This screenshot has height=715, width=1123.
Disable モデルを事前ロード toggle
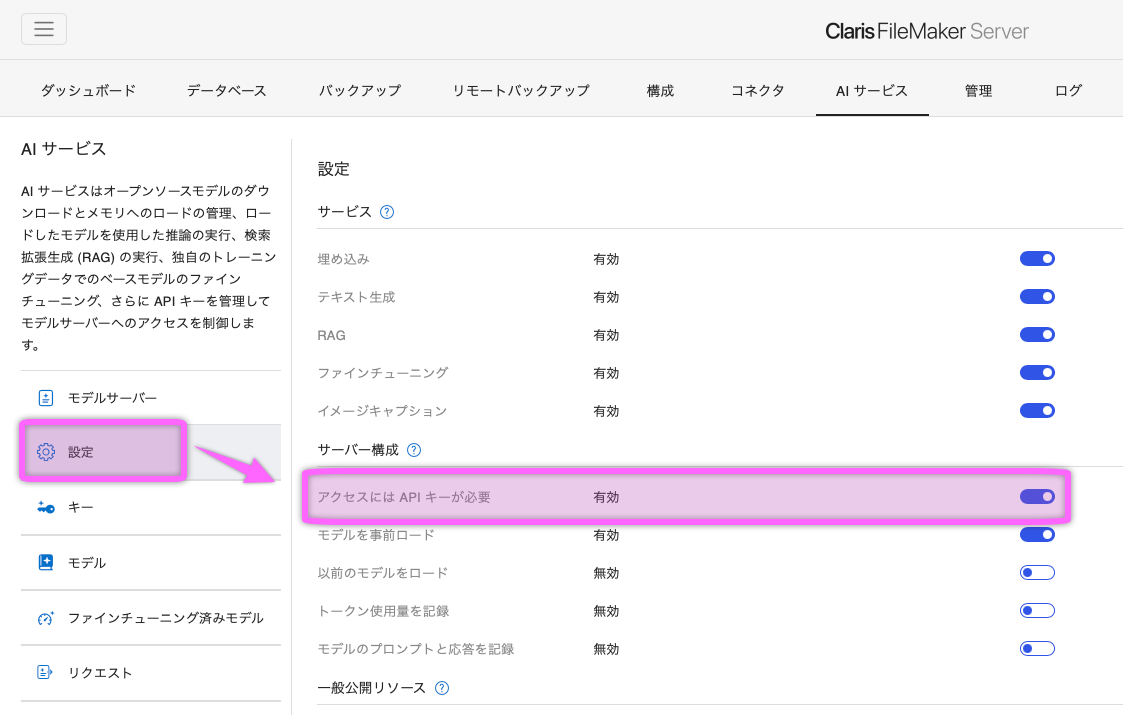[1037, 534]
